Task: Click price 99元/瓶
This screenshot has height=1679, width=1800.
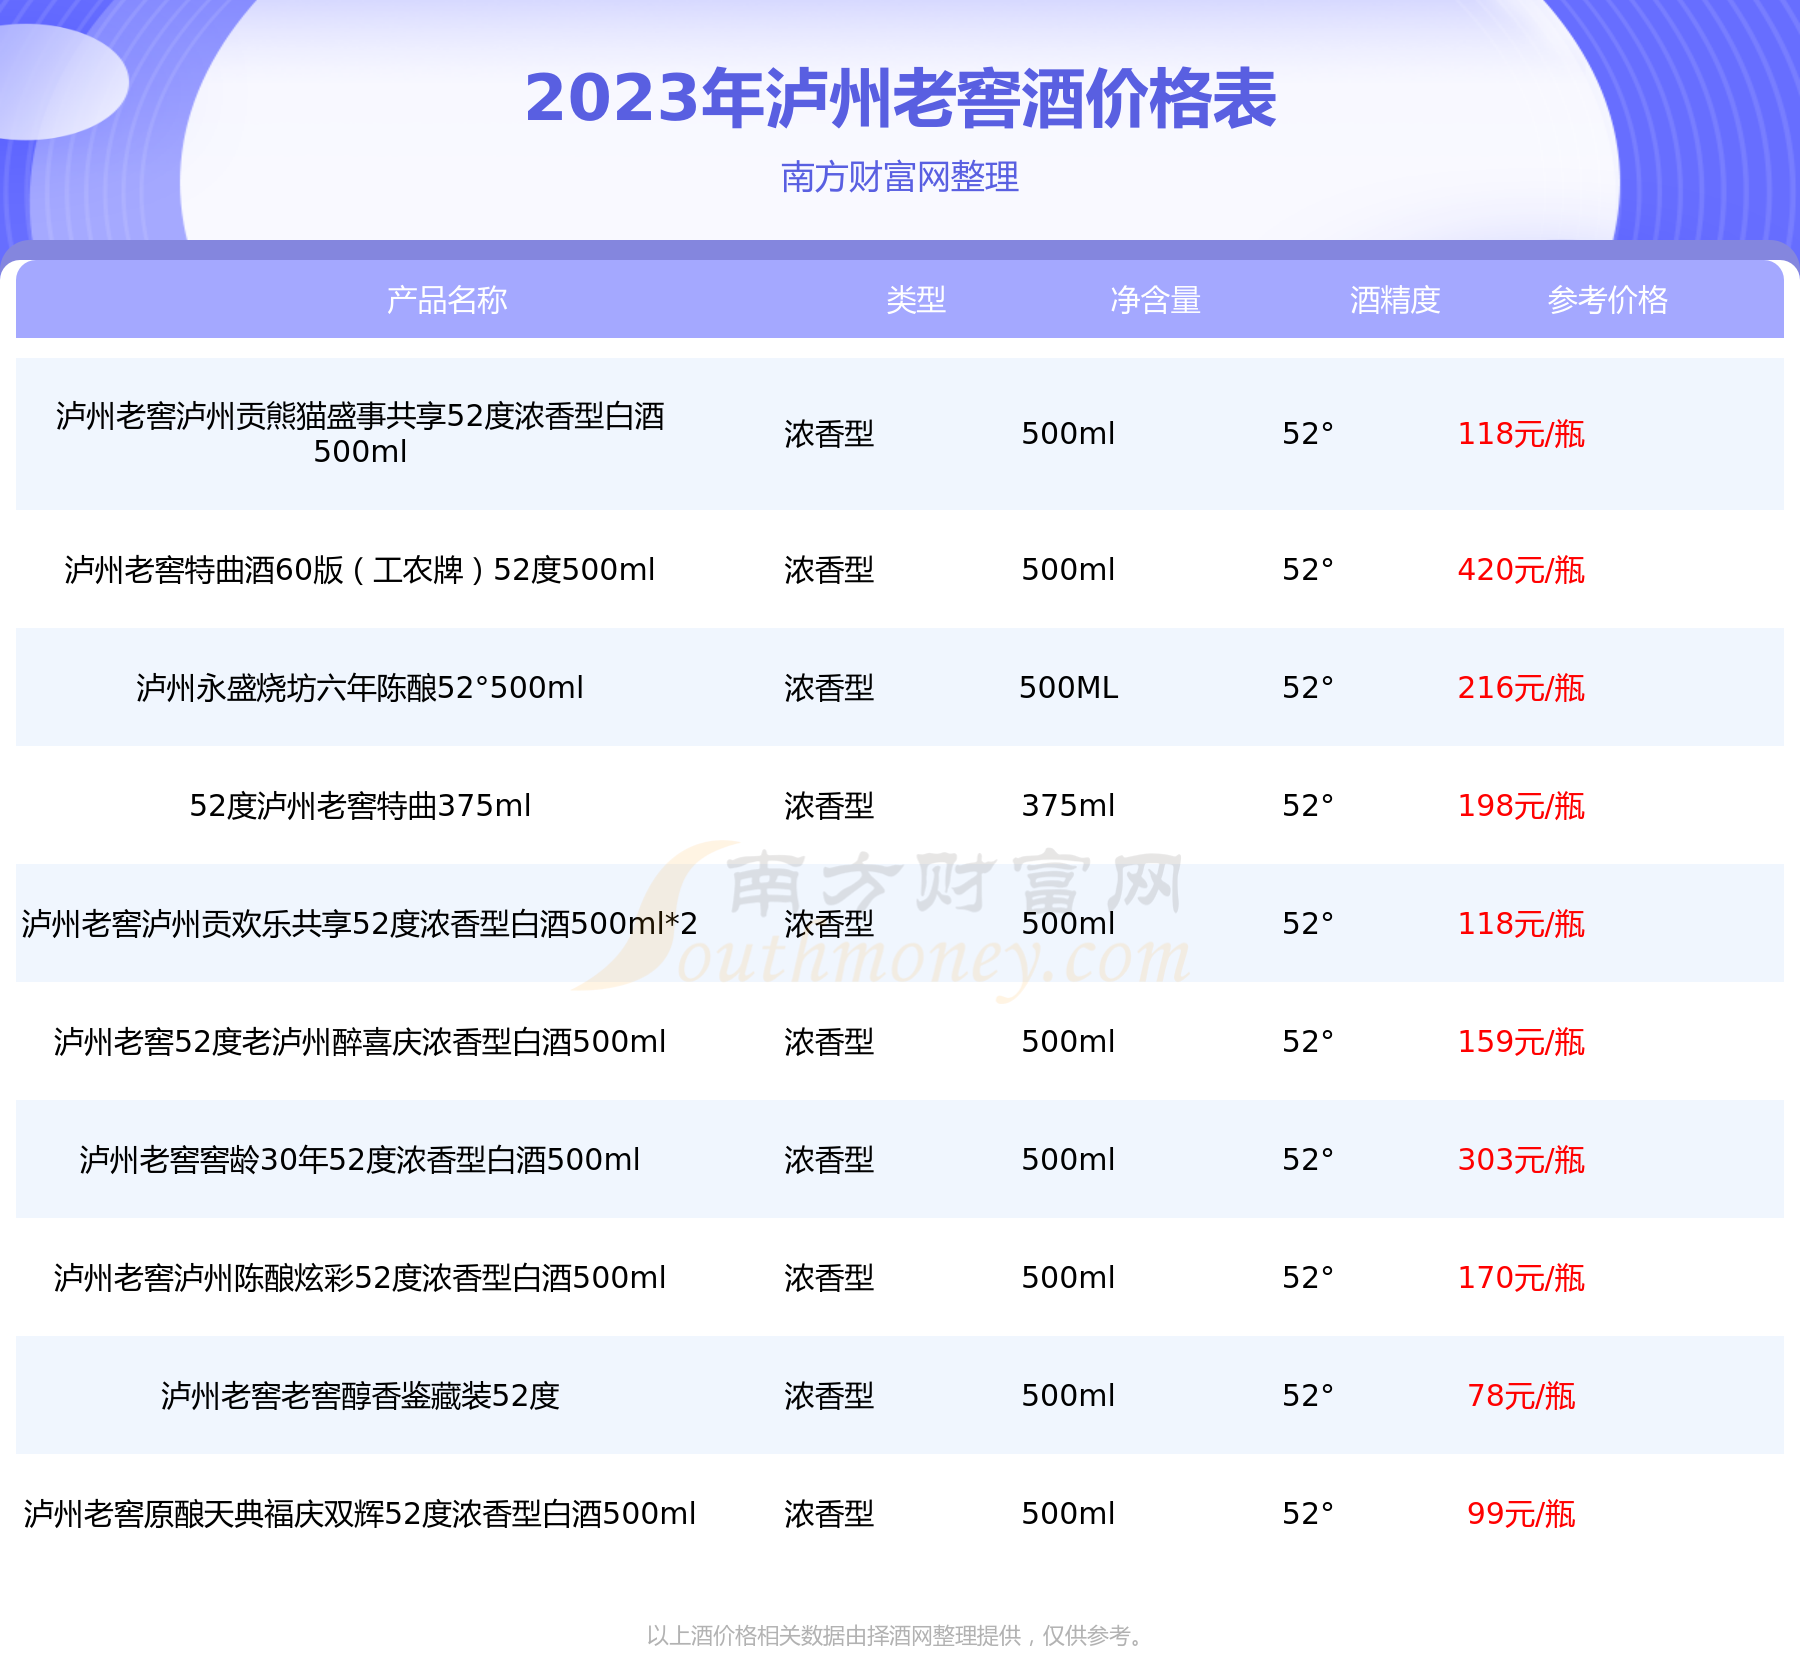Action: click(x=1521, y=1514)
